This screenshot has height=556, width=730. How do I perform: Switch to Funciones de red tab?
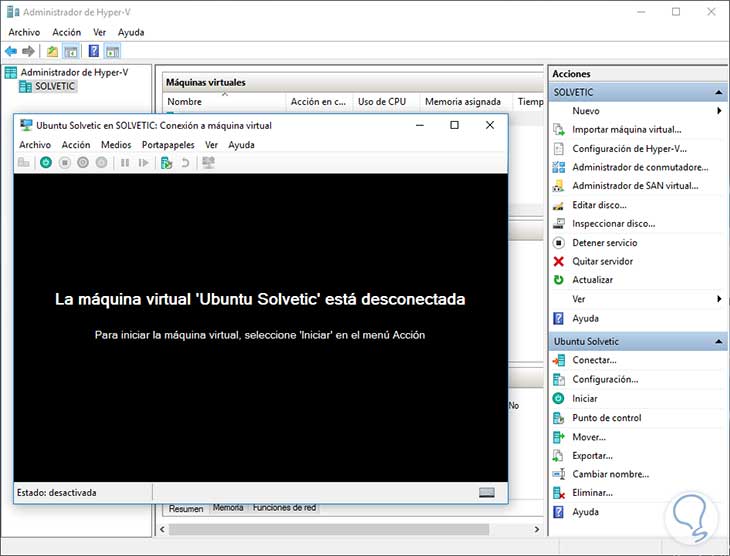click(284, 508)
